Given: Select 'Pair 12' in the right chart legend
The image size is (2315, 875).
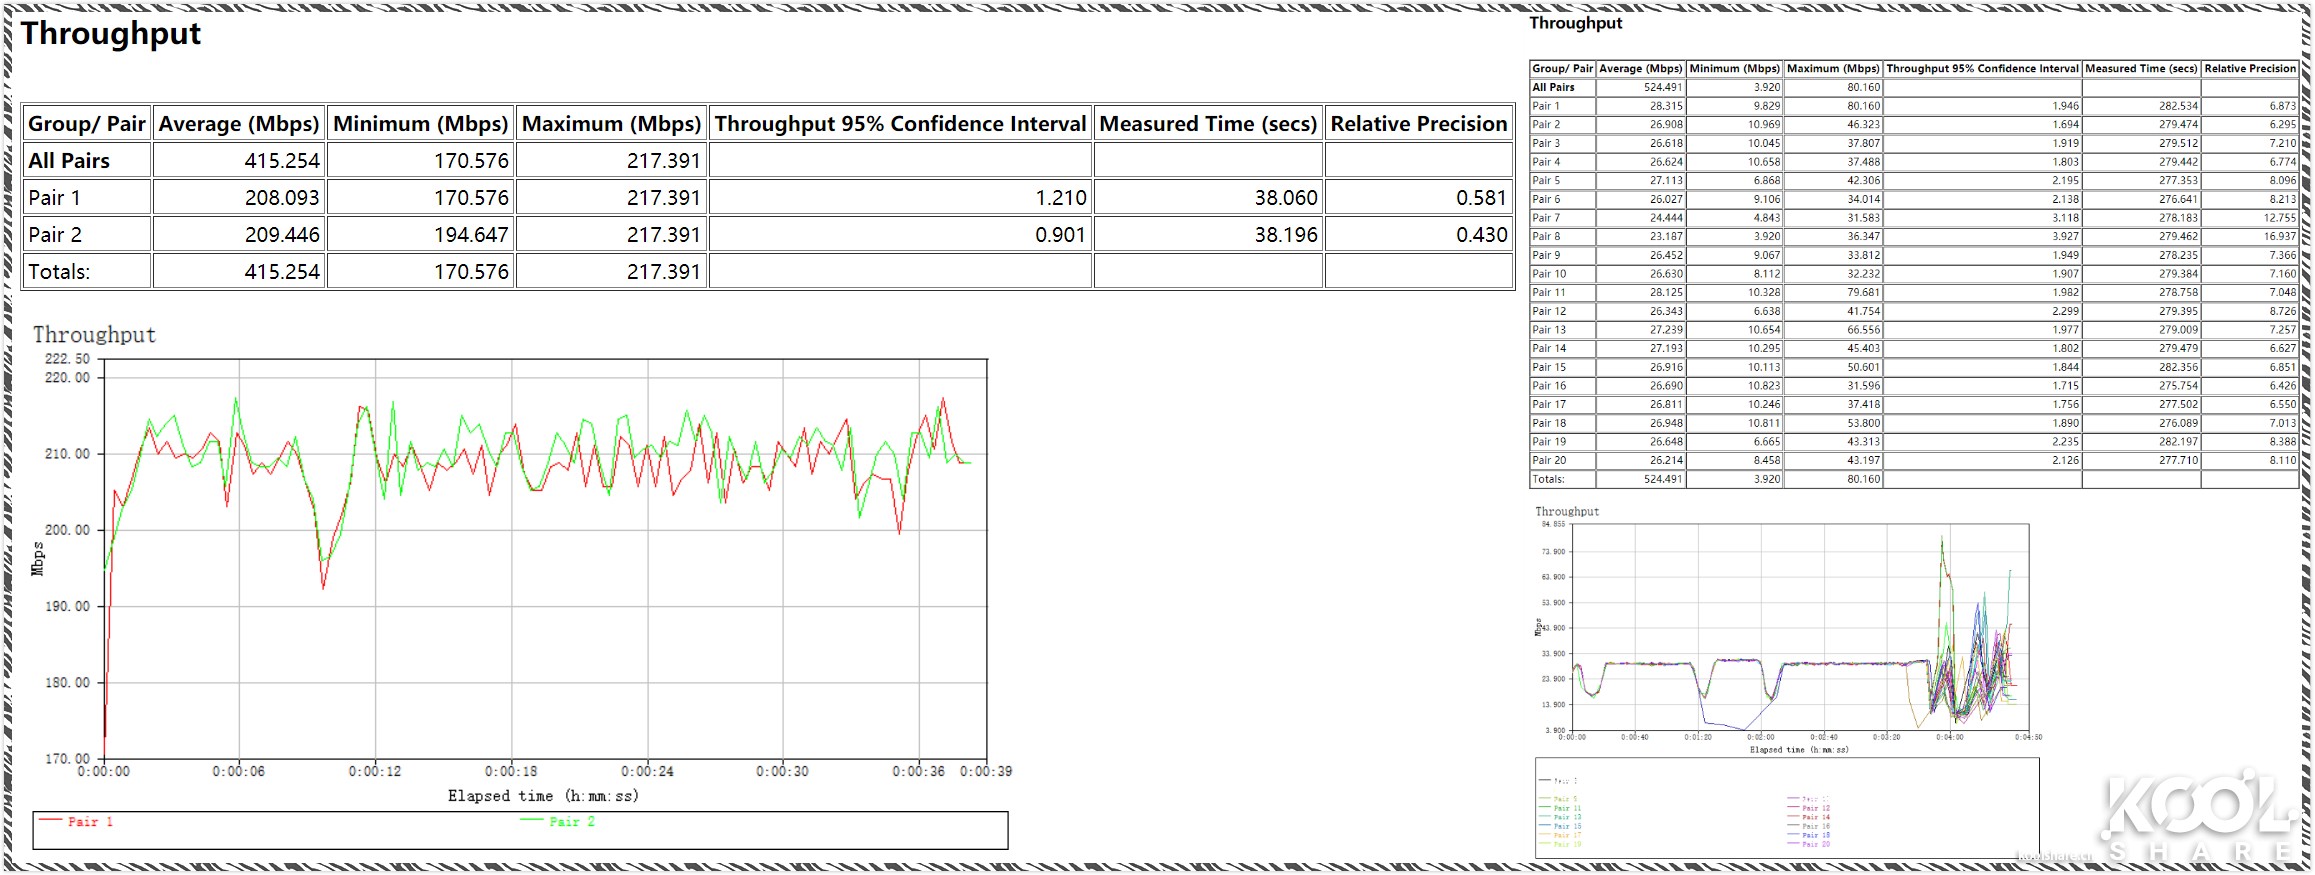Looking at the screenshot, I should 1816,808.
